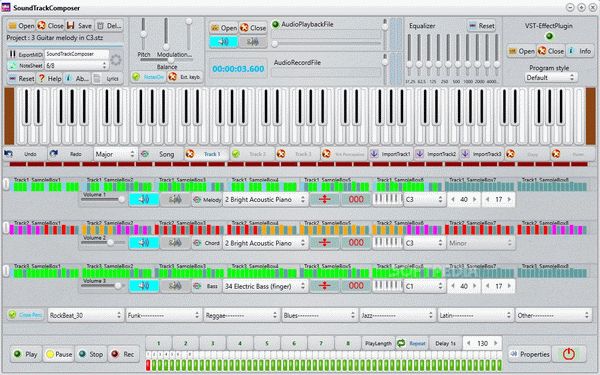
Task: Close the current project
Action: 51,26
